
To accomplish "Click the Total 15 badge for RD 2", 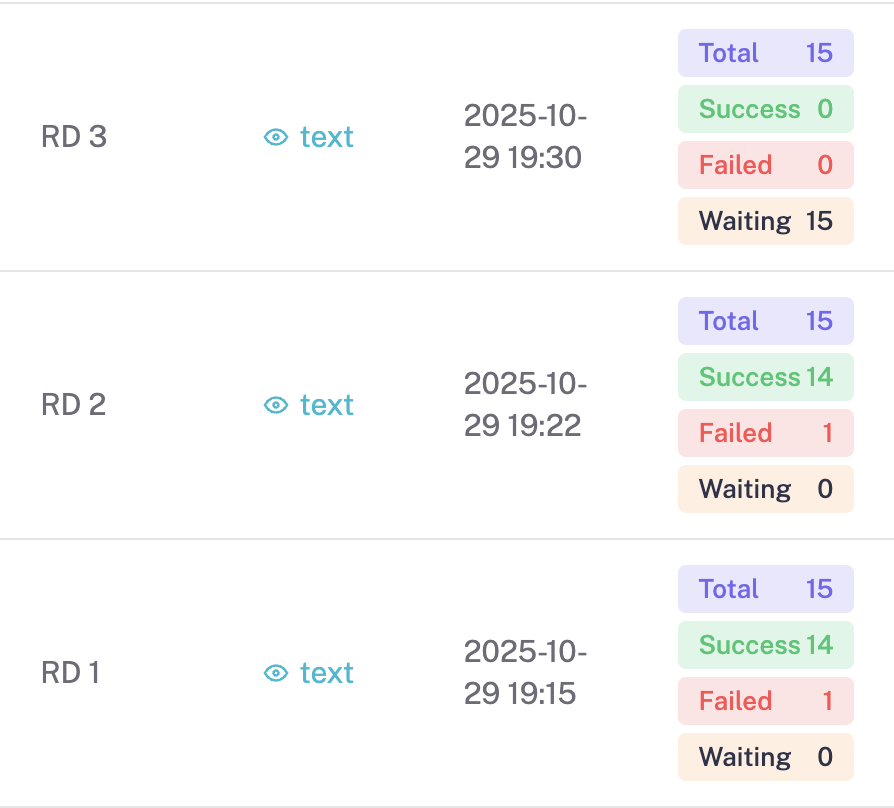I will click(765, 321).
